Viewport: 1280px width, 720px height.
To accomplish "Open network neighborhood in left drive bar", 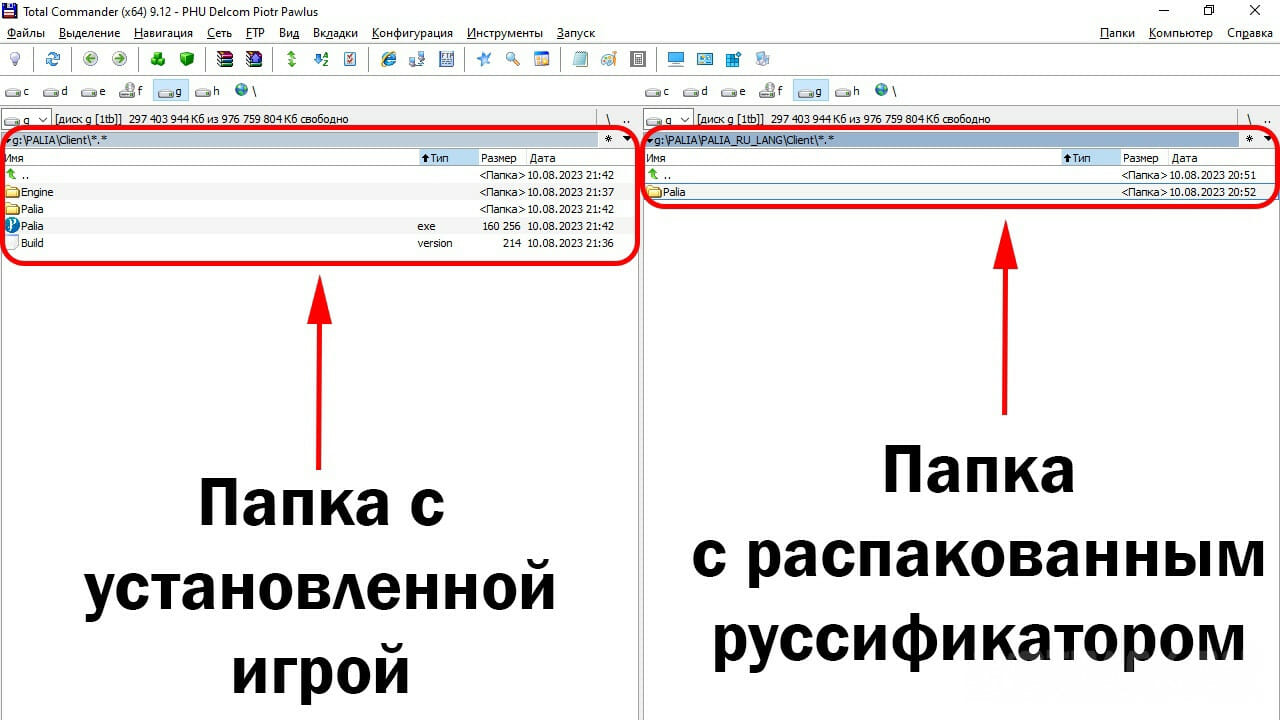I will 245,91.
